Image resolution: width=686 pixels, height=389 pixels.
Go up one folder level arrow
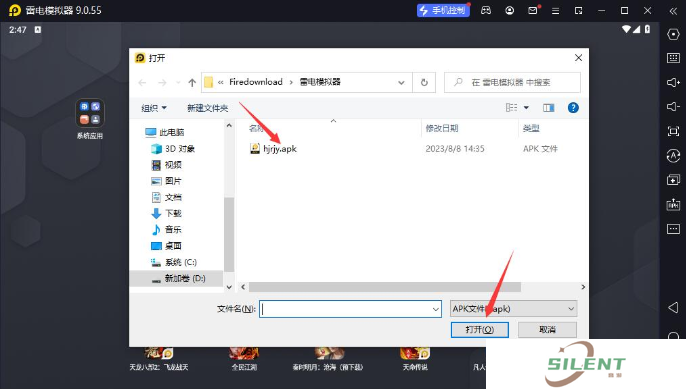192,82
